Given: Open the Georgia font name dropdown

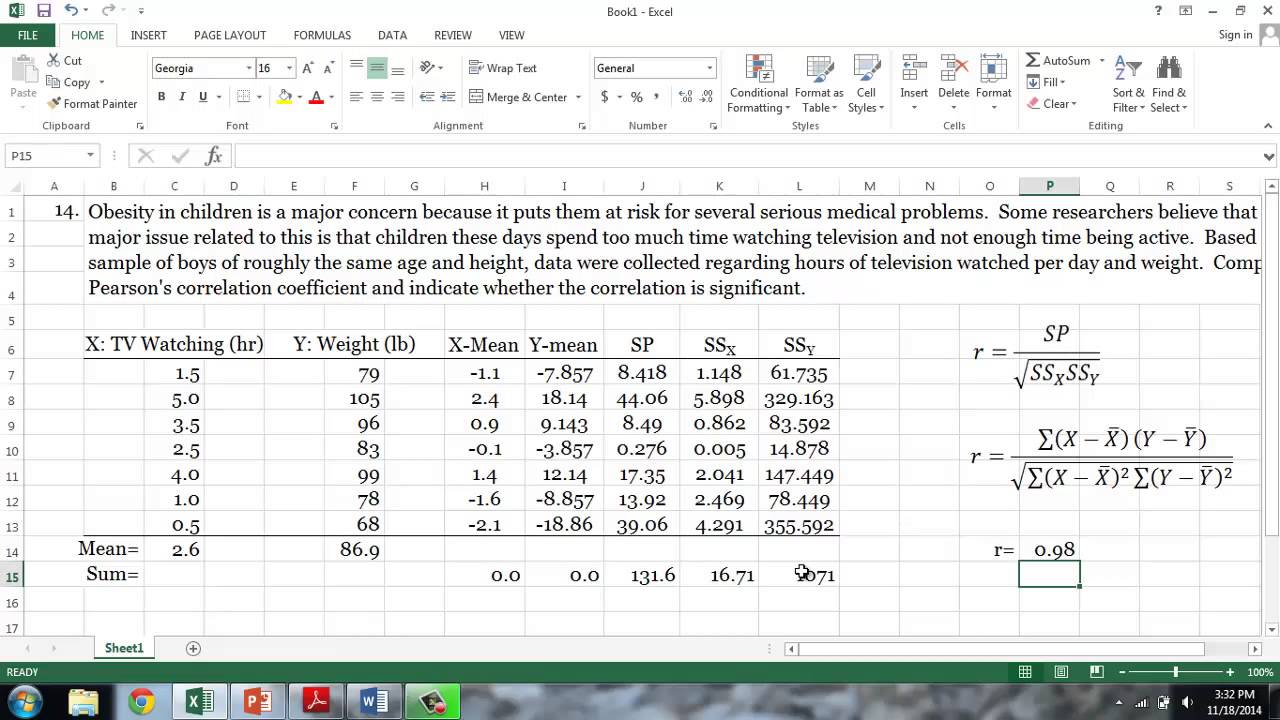Looking at the screenshot, I should (x=249, y=68).
